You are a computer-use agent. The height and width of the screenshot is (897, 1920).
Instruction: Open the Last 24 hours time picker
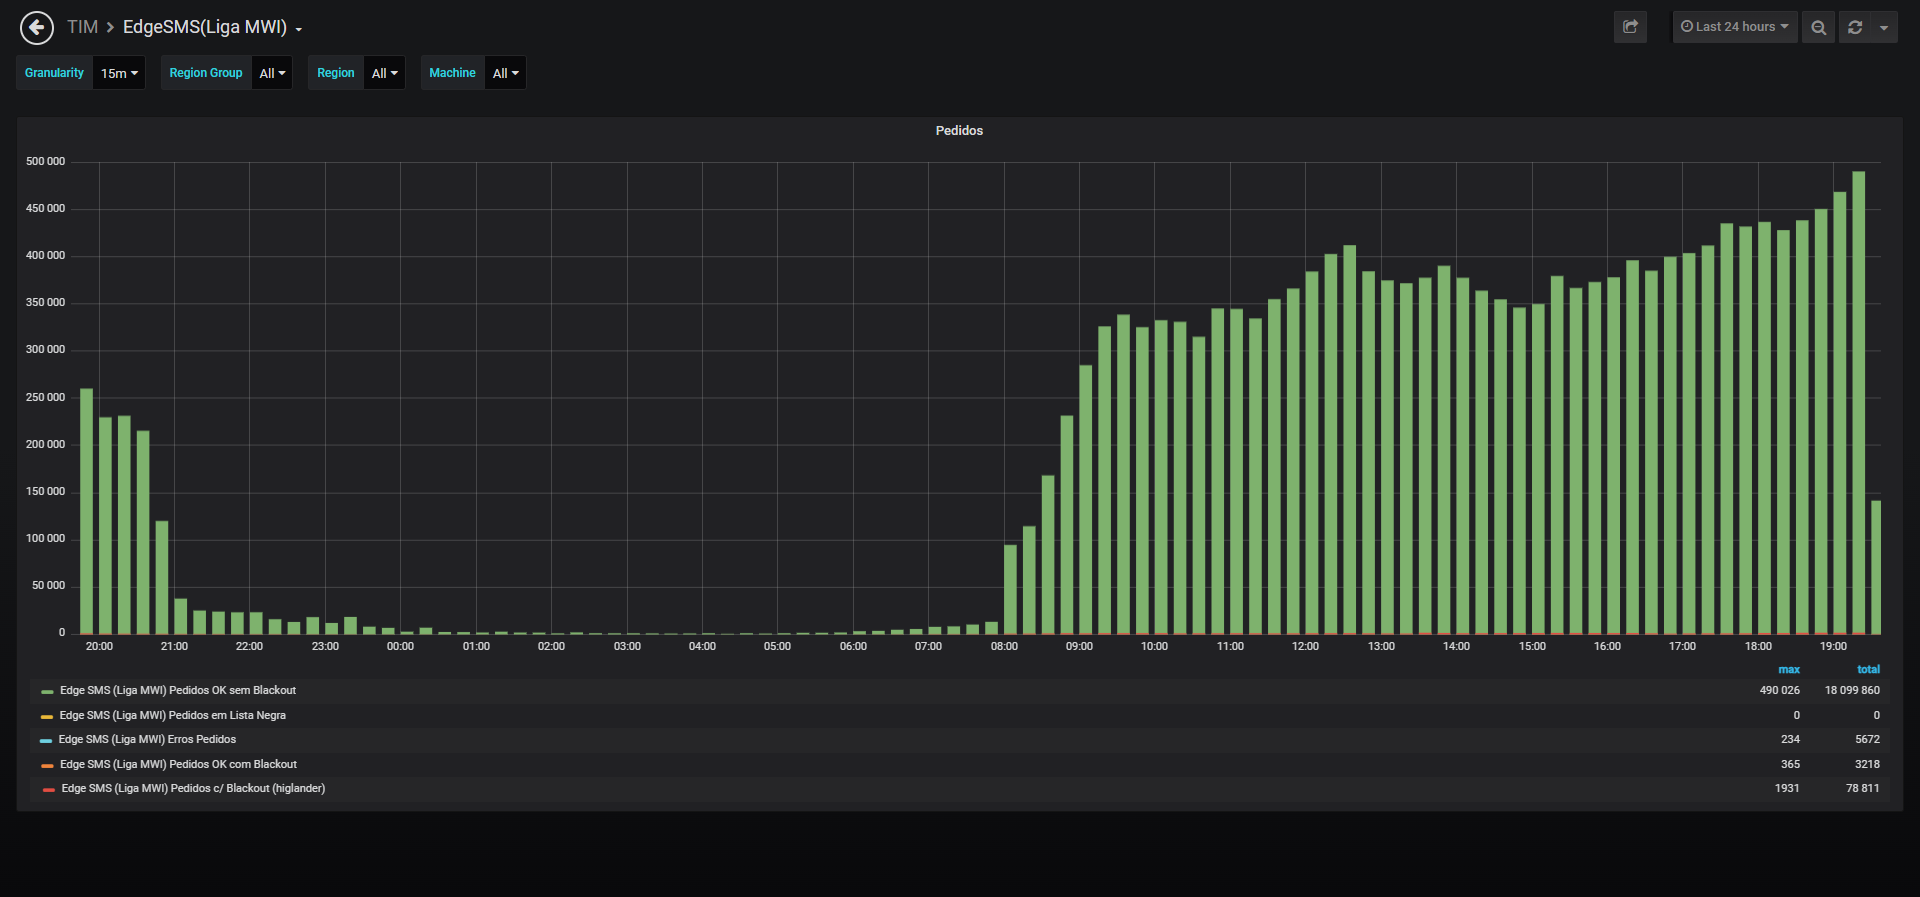(x=1735, y=27)
